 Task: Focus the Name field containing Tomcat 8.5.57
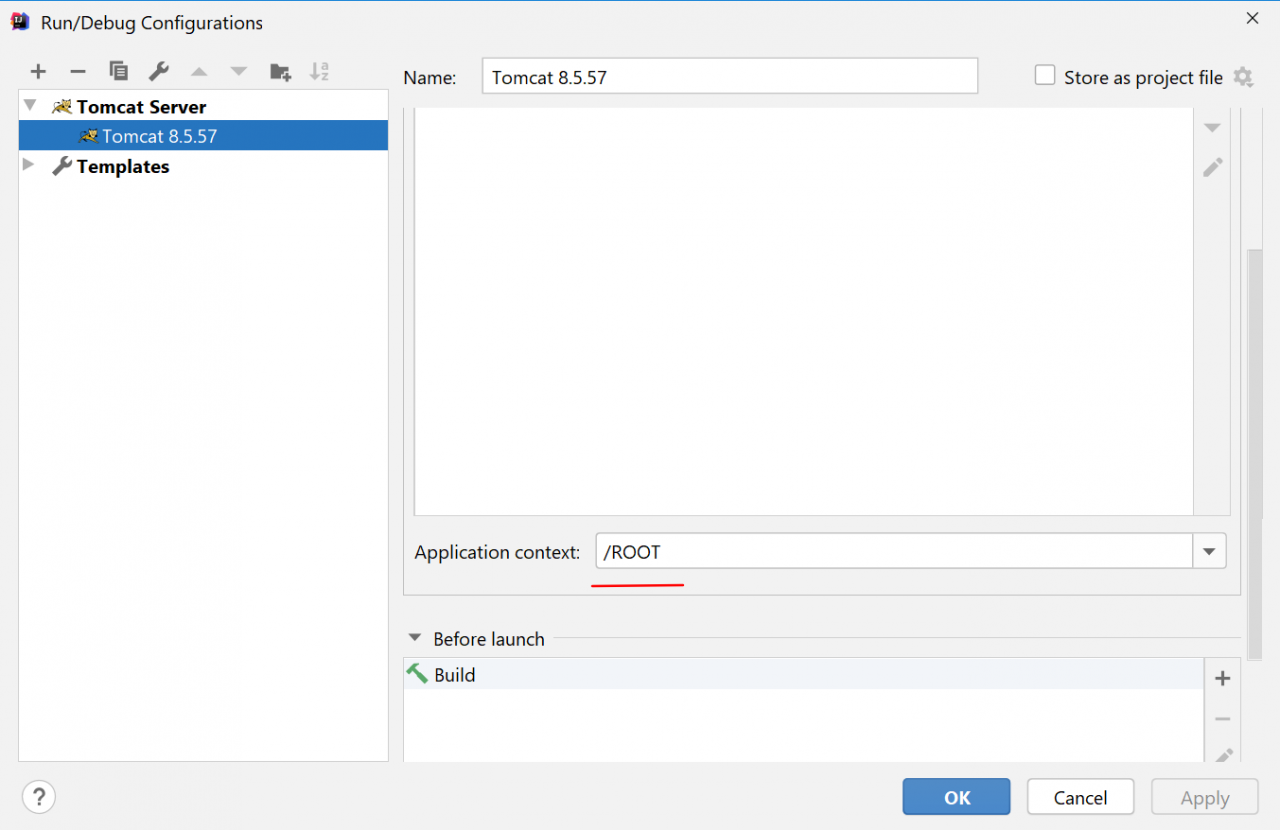point(730,77)
